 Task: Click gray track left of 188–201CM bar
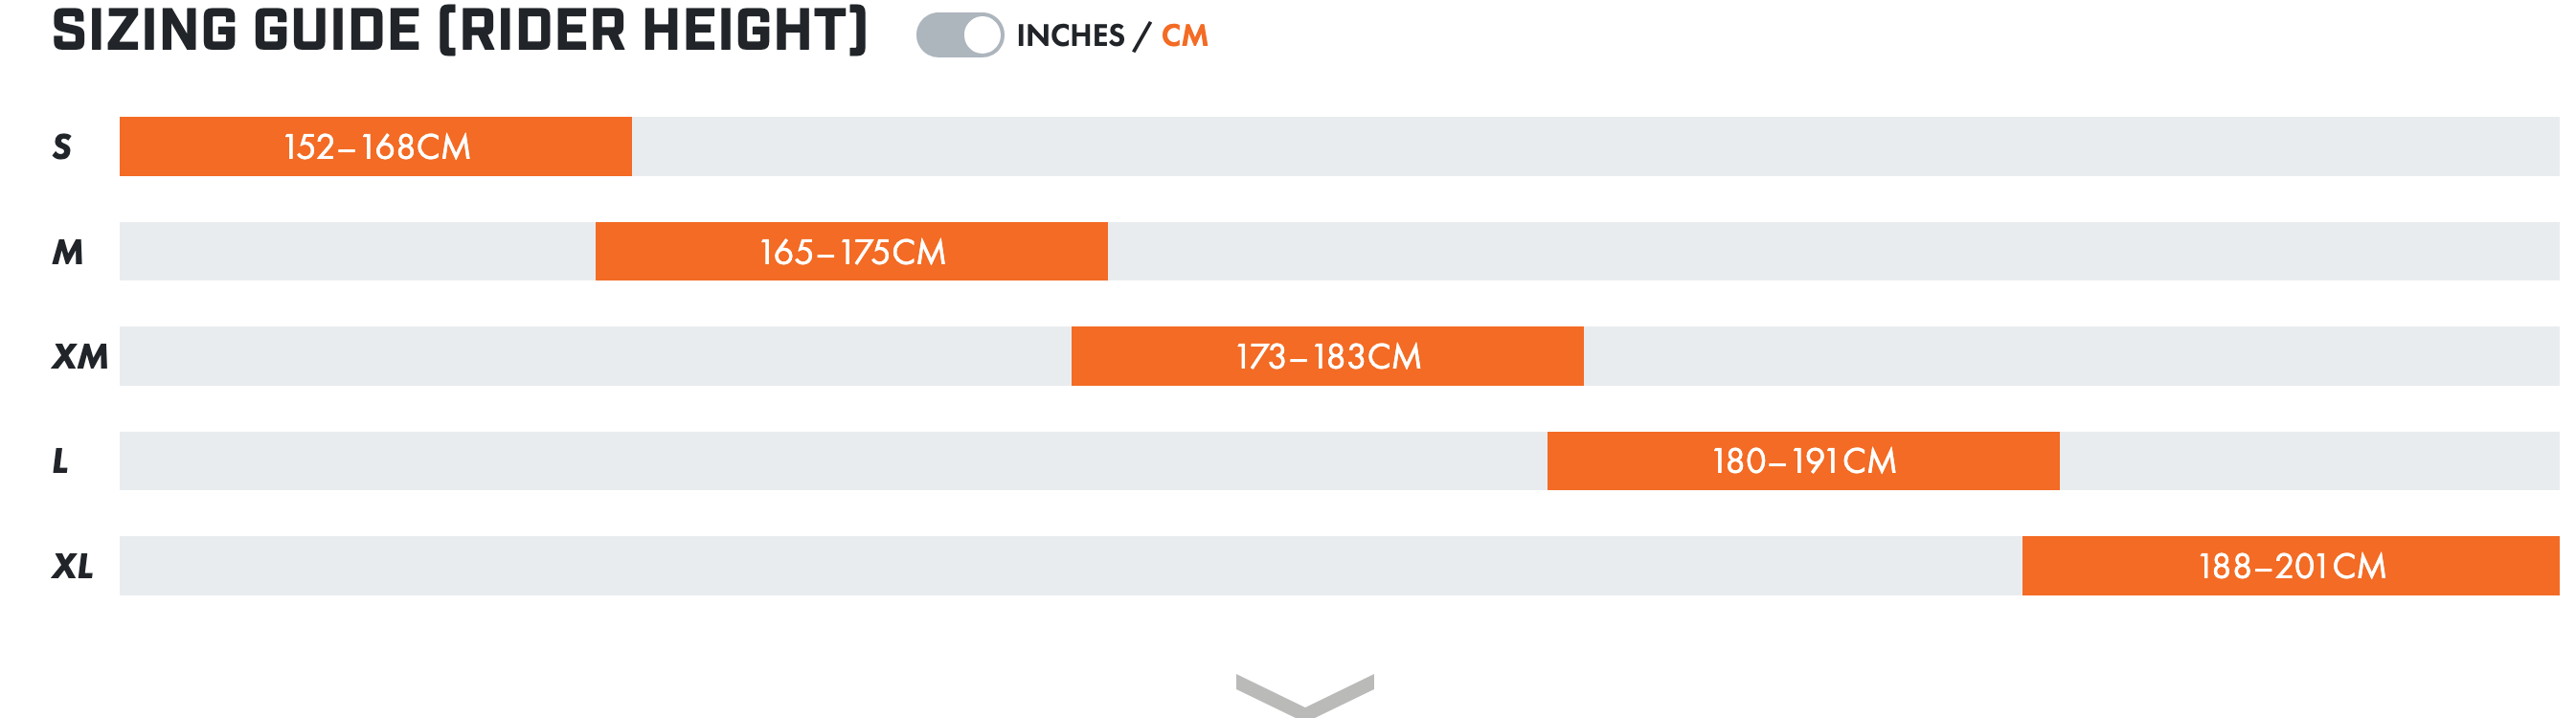tap(1070, 567)
